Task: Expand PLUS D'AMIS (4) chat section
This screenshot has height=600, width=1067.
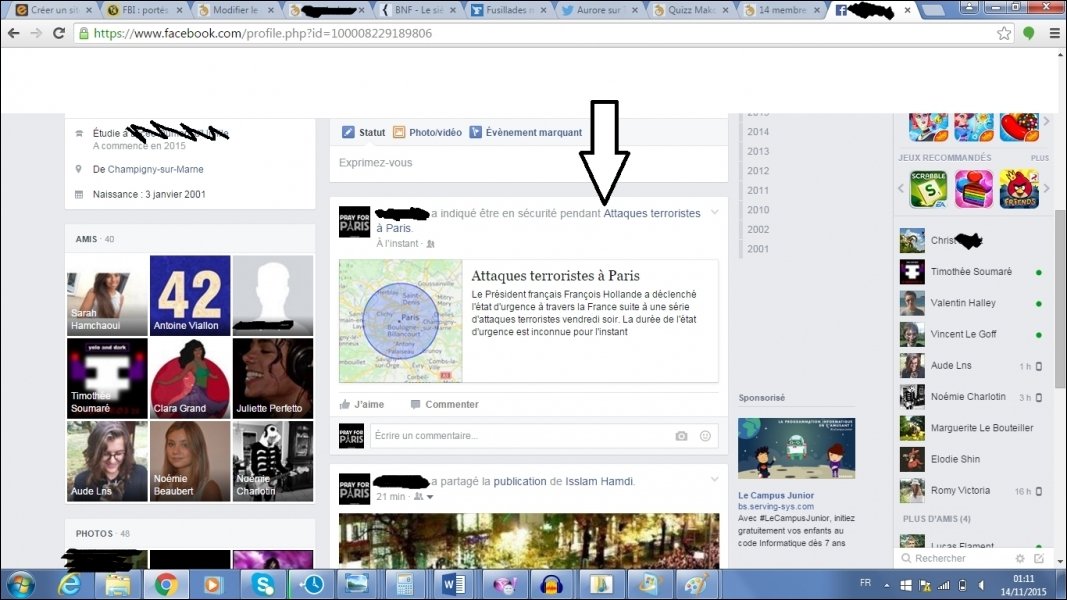Action: pyautogui.click(x=936, y=518)
